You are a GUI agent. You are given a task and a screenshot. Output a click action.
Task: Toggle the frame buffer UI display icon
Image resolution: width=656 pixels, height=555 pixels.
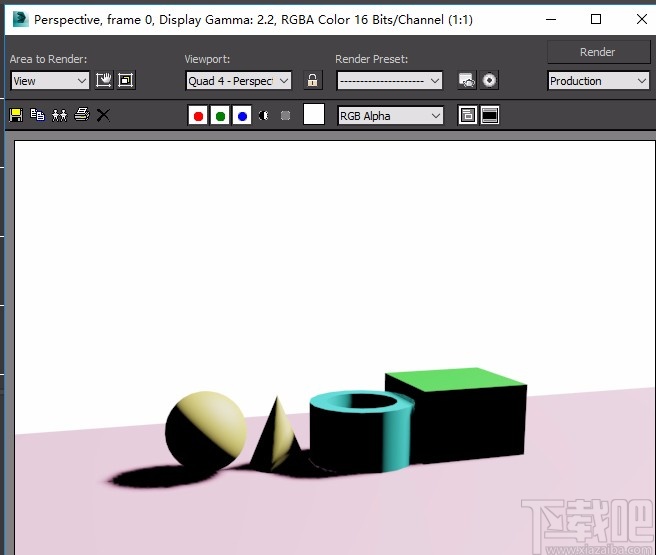(x=489, y=115)
